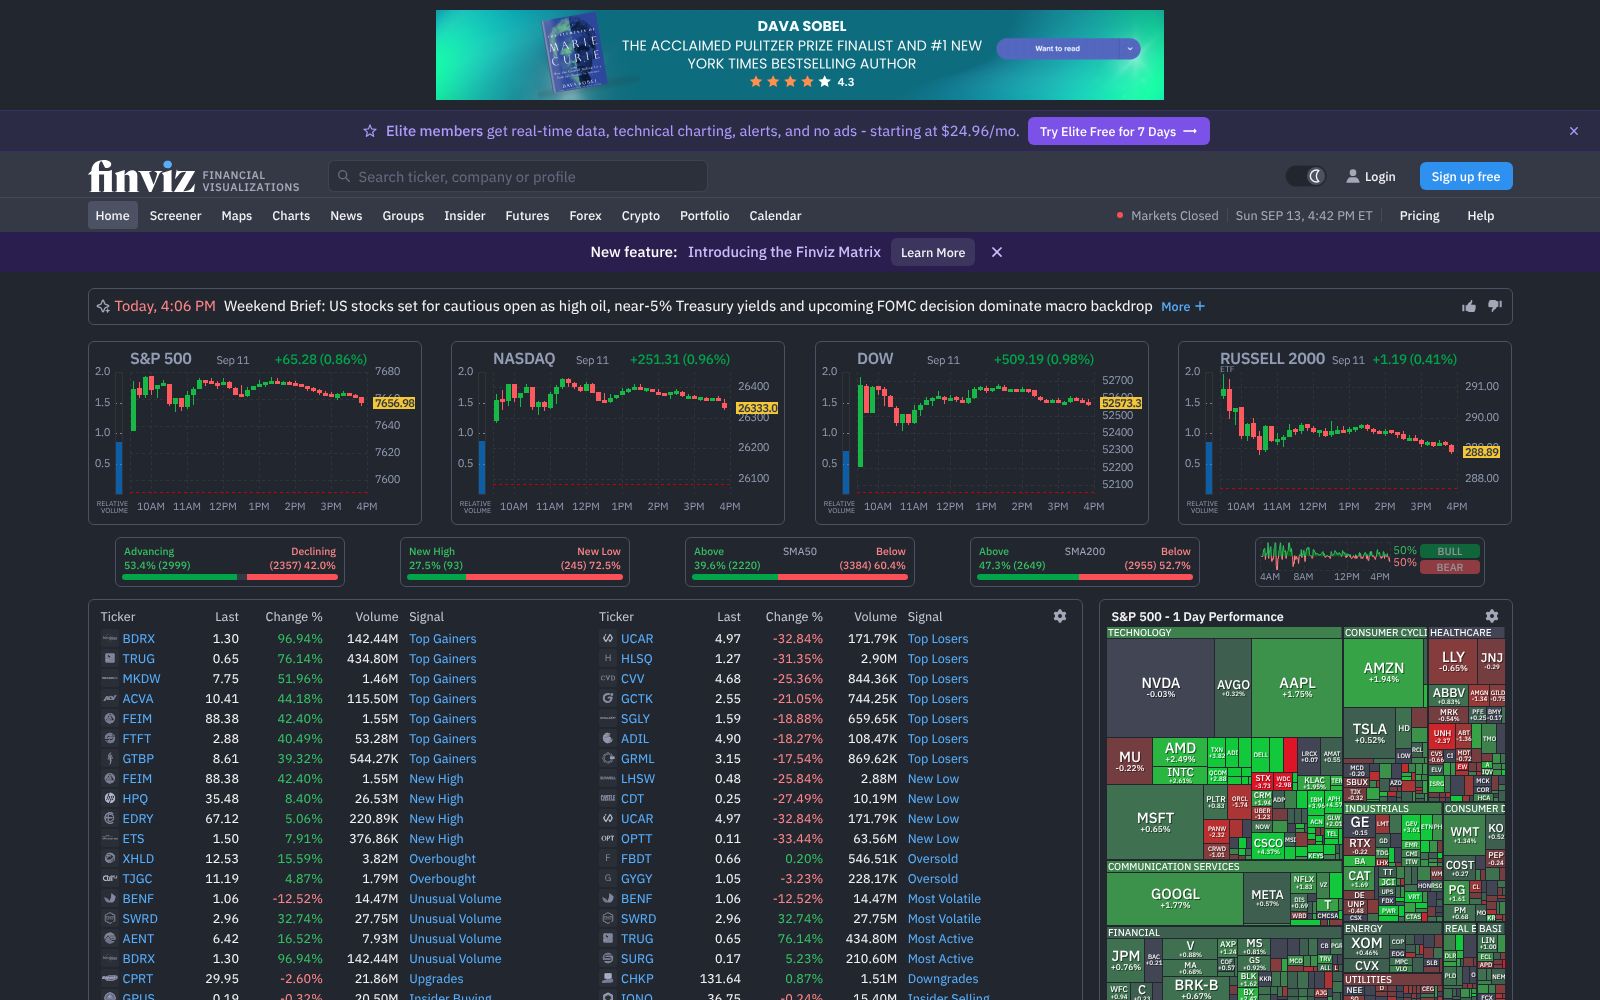Image resolution: width=1600 pixels, height=1000 pixels.
Task: Click the ADIL logo icon
Action: (x=607, y=738)
